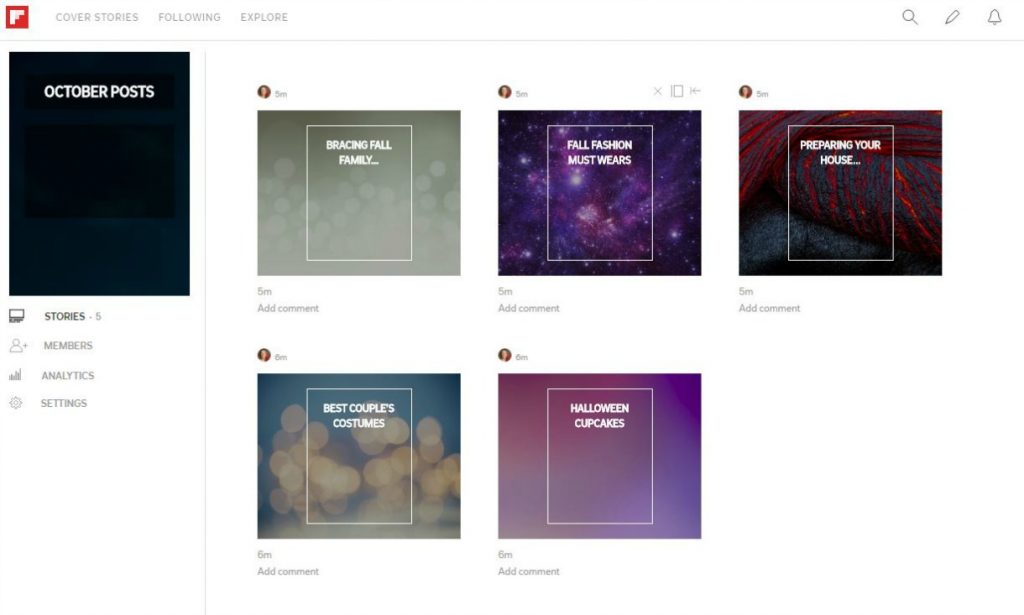
Task: Click the Members person-plus icon
Action: (18, 345)
